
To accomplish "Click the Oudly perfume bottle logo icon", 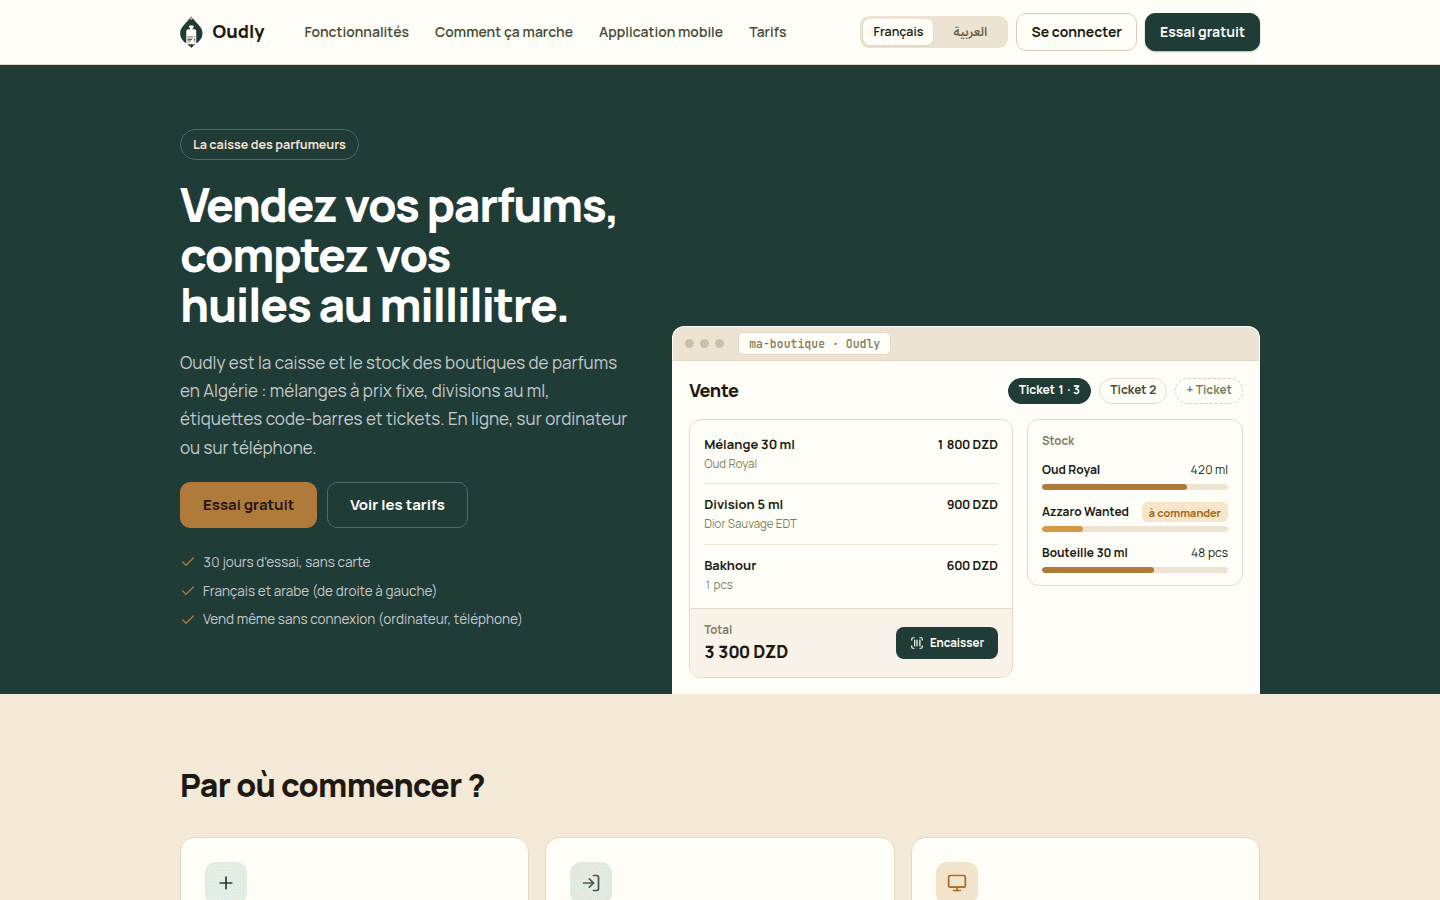I will [x=191, y=32].
